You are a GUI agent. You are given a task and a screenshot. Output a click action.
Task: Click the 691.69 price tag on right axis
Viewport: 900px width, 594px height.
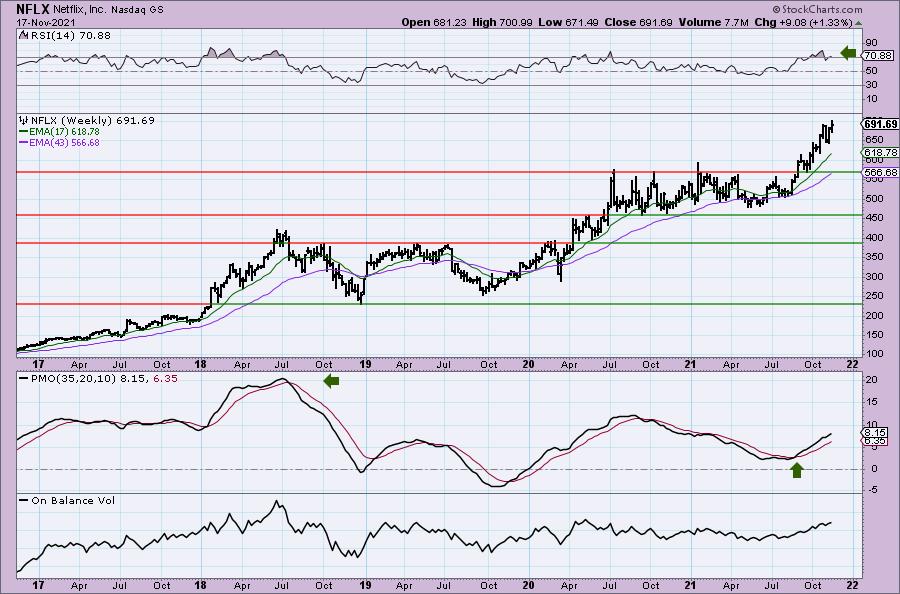(x=880, y=124)
